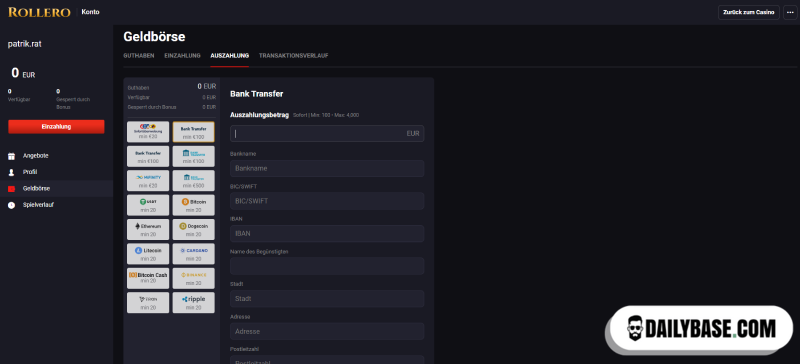Focus the Auszahlungsbetrag EUR amount field
The height and width of the screenshot is (364, 800).
[x=327, y=134]
